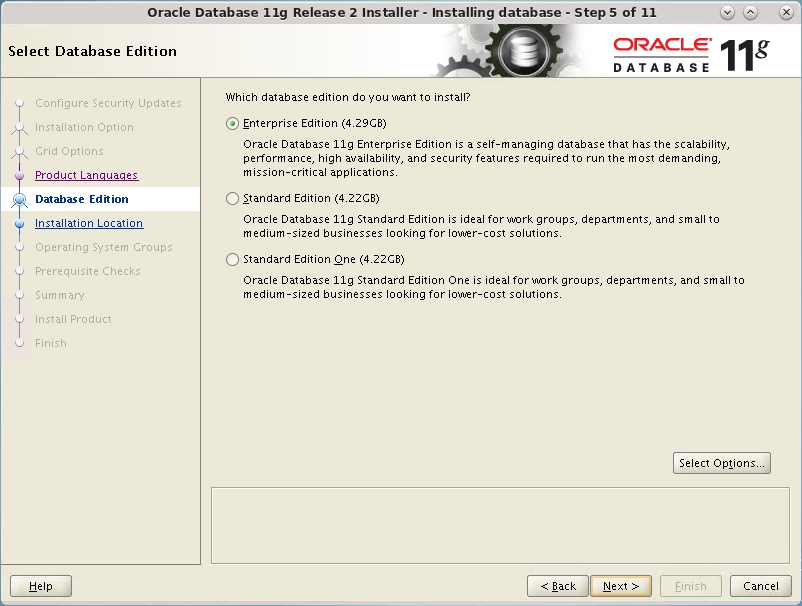Click the Configure Security Updates step
The height and width of the screenshot is (606, 802).
[x=108, y=103]
